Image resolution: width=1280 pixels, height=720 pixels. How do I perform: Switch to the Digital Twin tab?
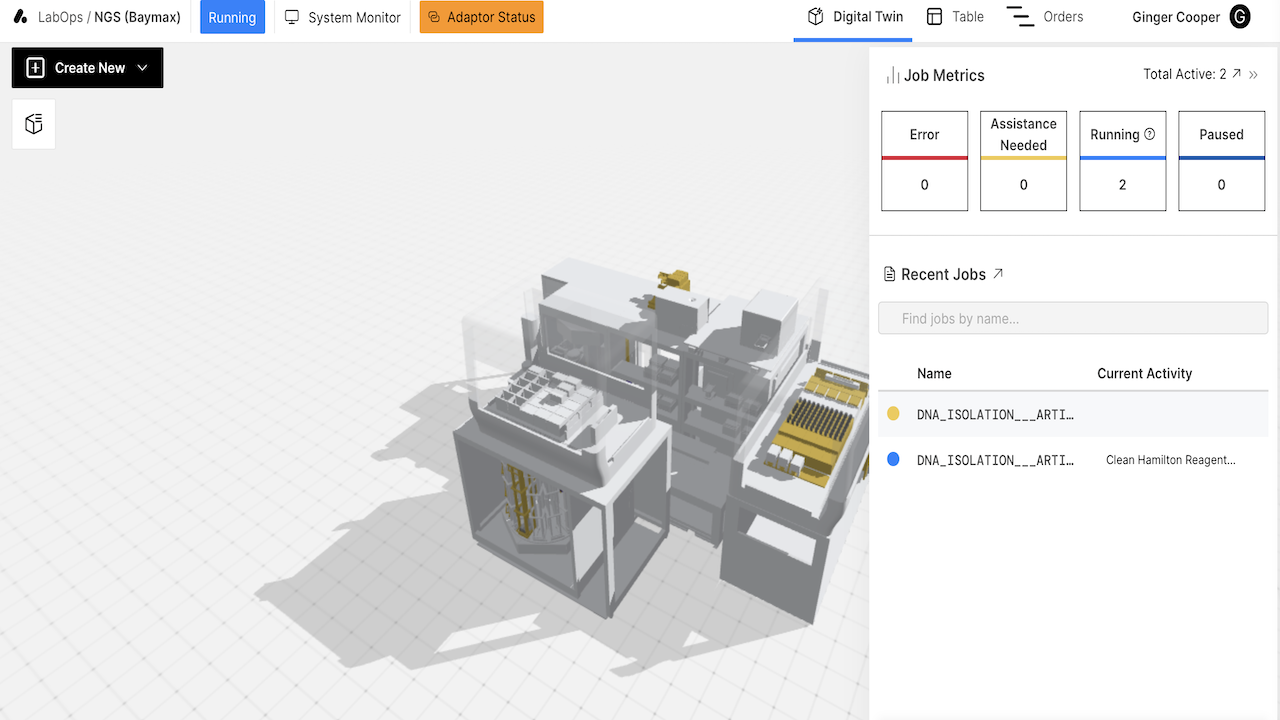(x=852, y=17)
